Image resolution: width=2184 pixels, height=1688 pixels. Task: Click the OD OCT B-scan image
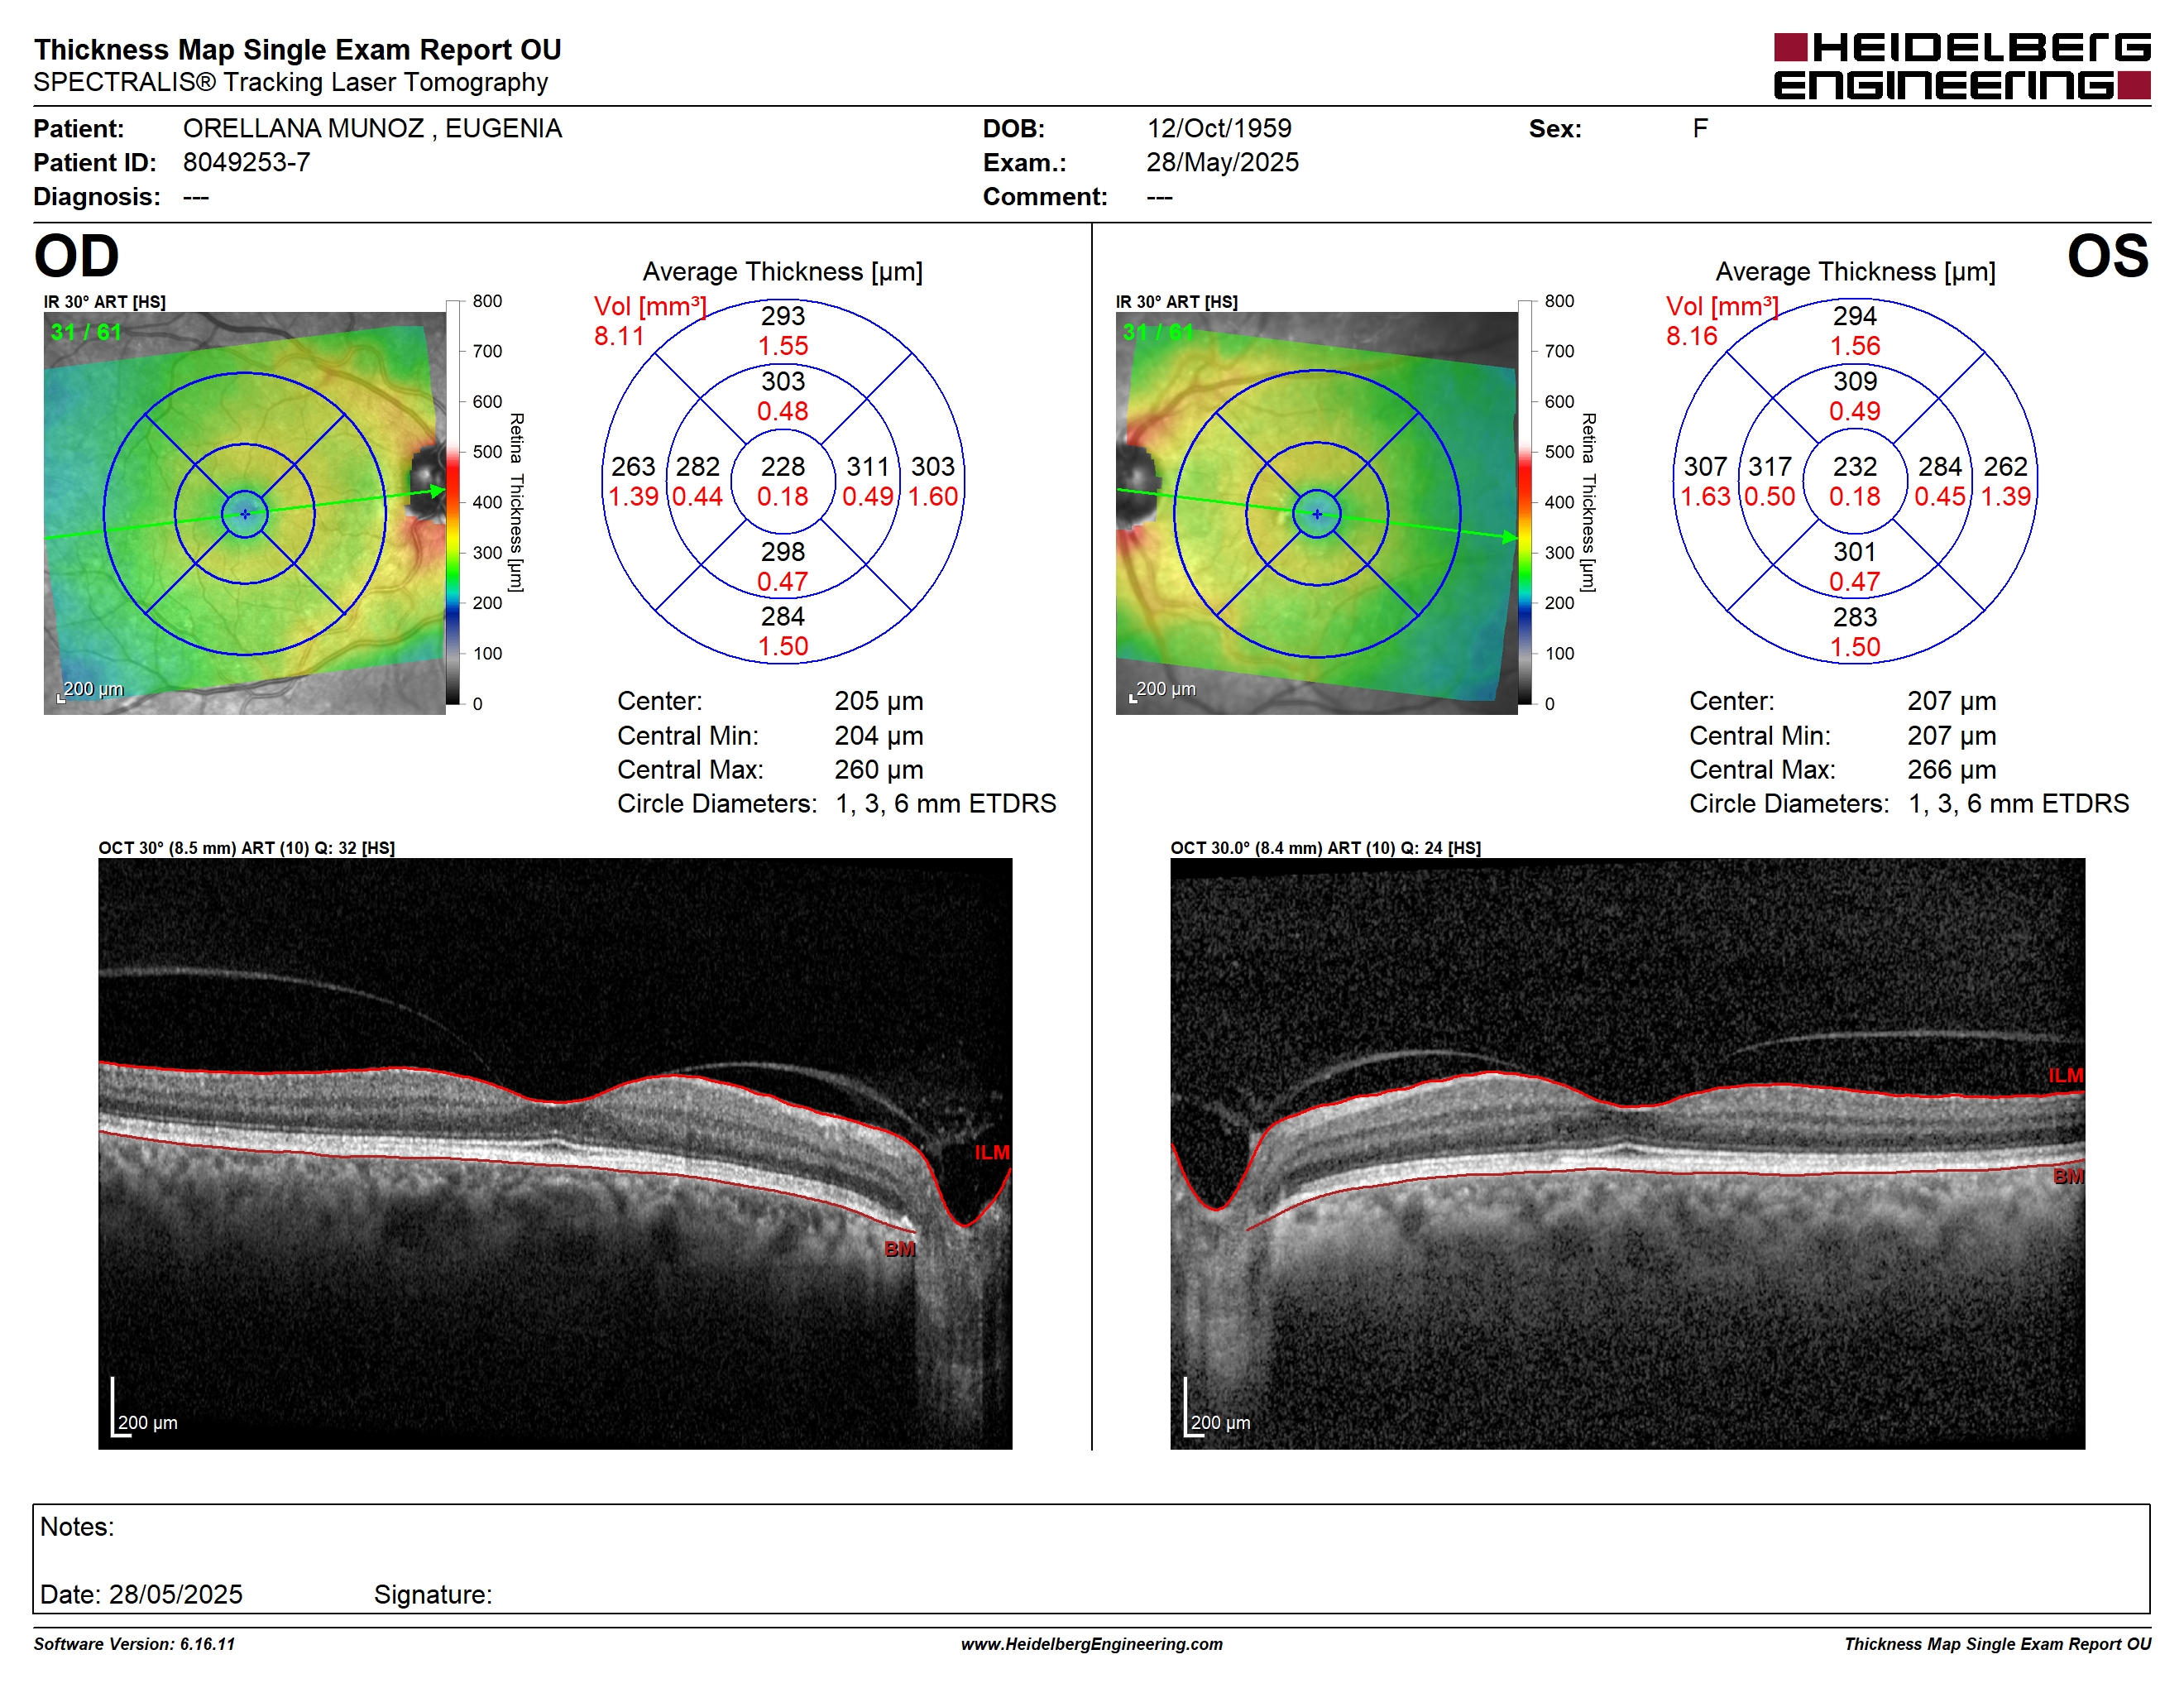tap(555, 1153)
